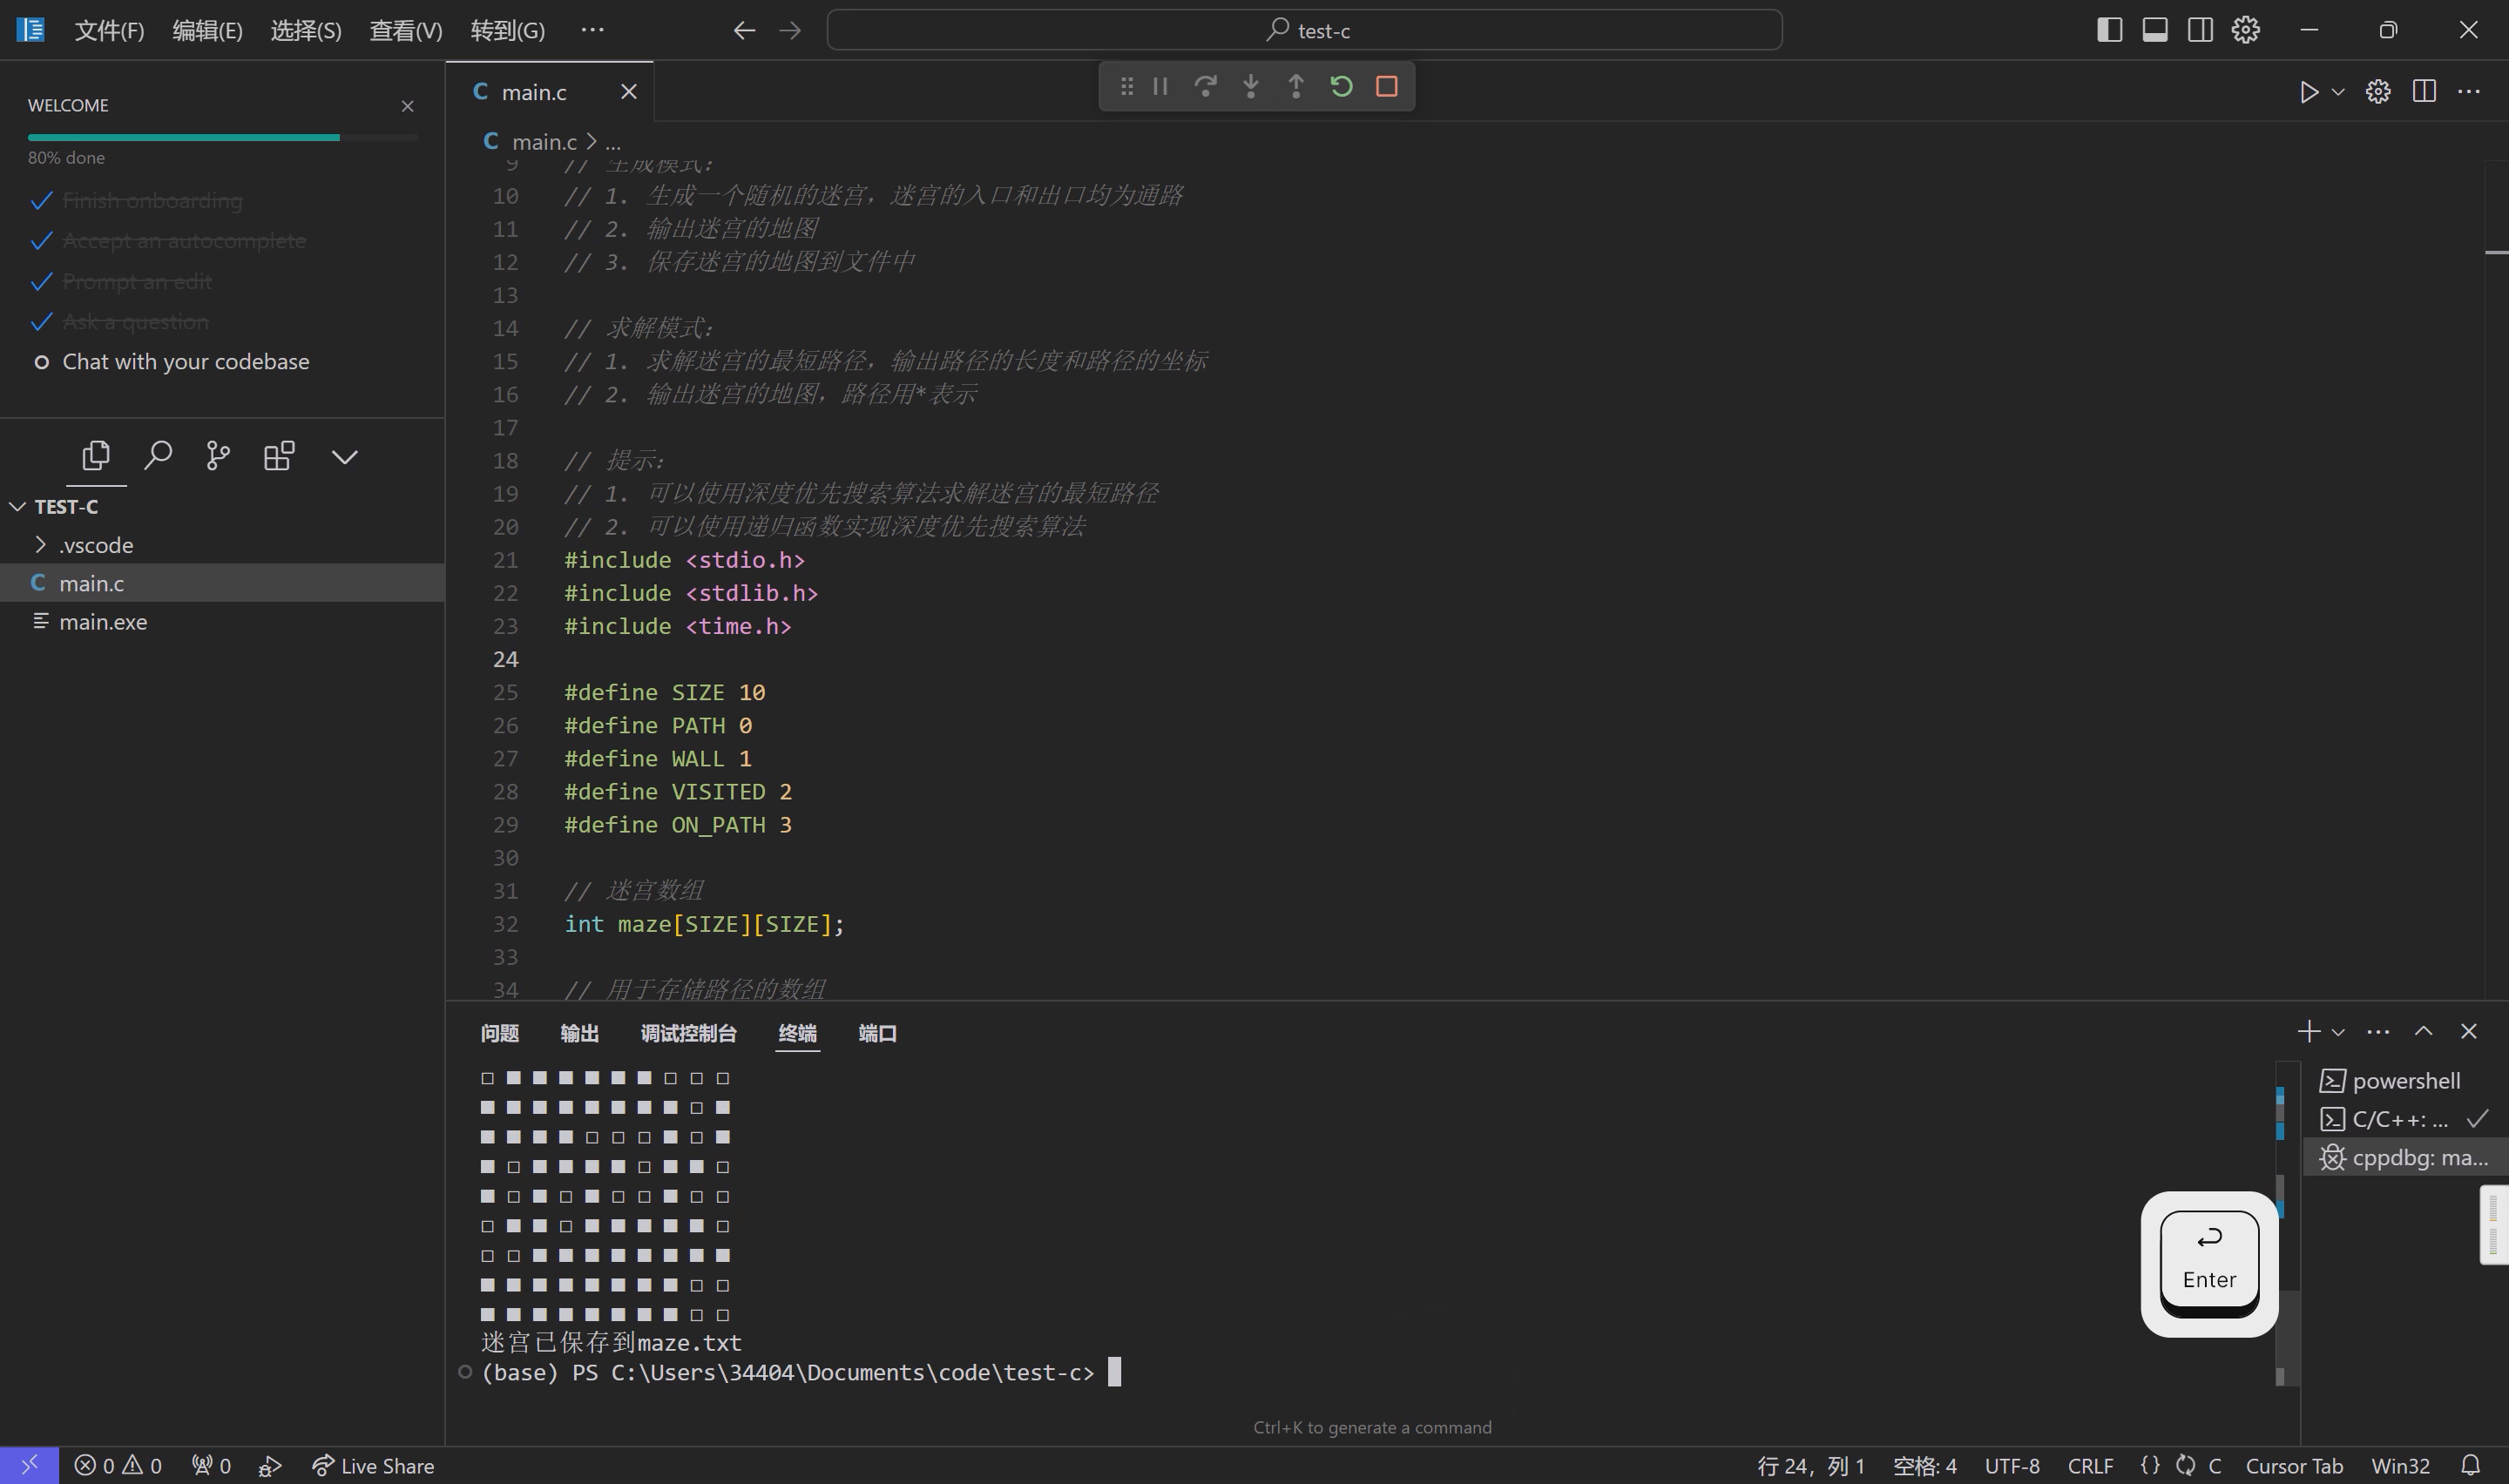This screenshot has height=1484, width=2509.
Task: Create a new terminal with plus icon
Action: 2308,1031
